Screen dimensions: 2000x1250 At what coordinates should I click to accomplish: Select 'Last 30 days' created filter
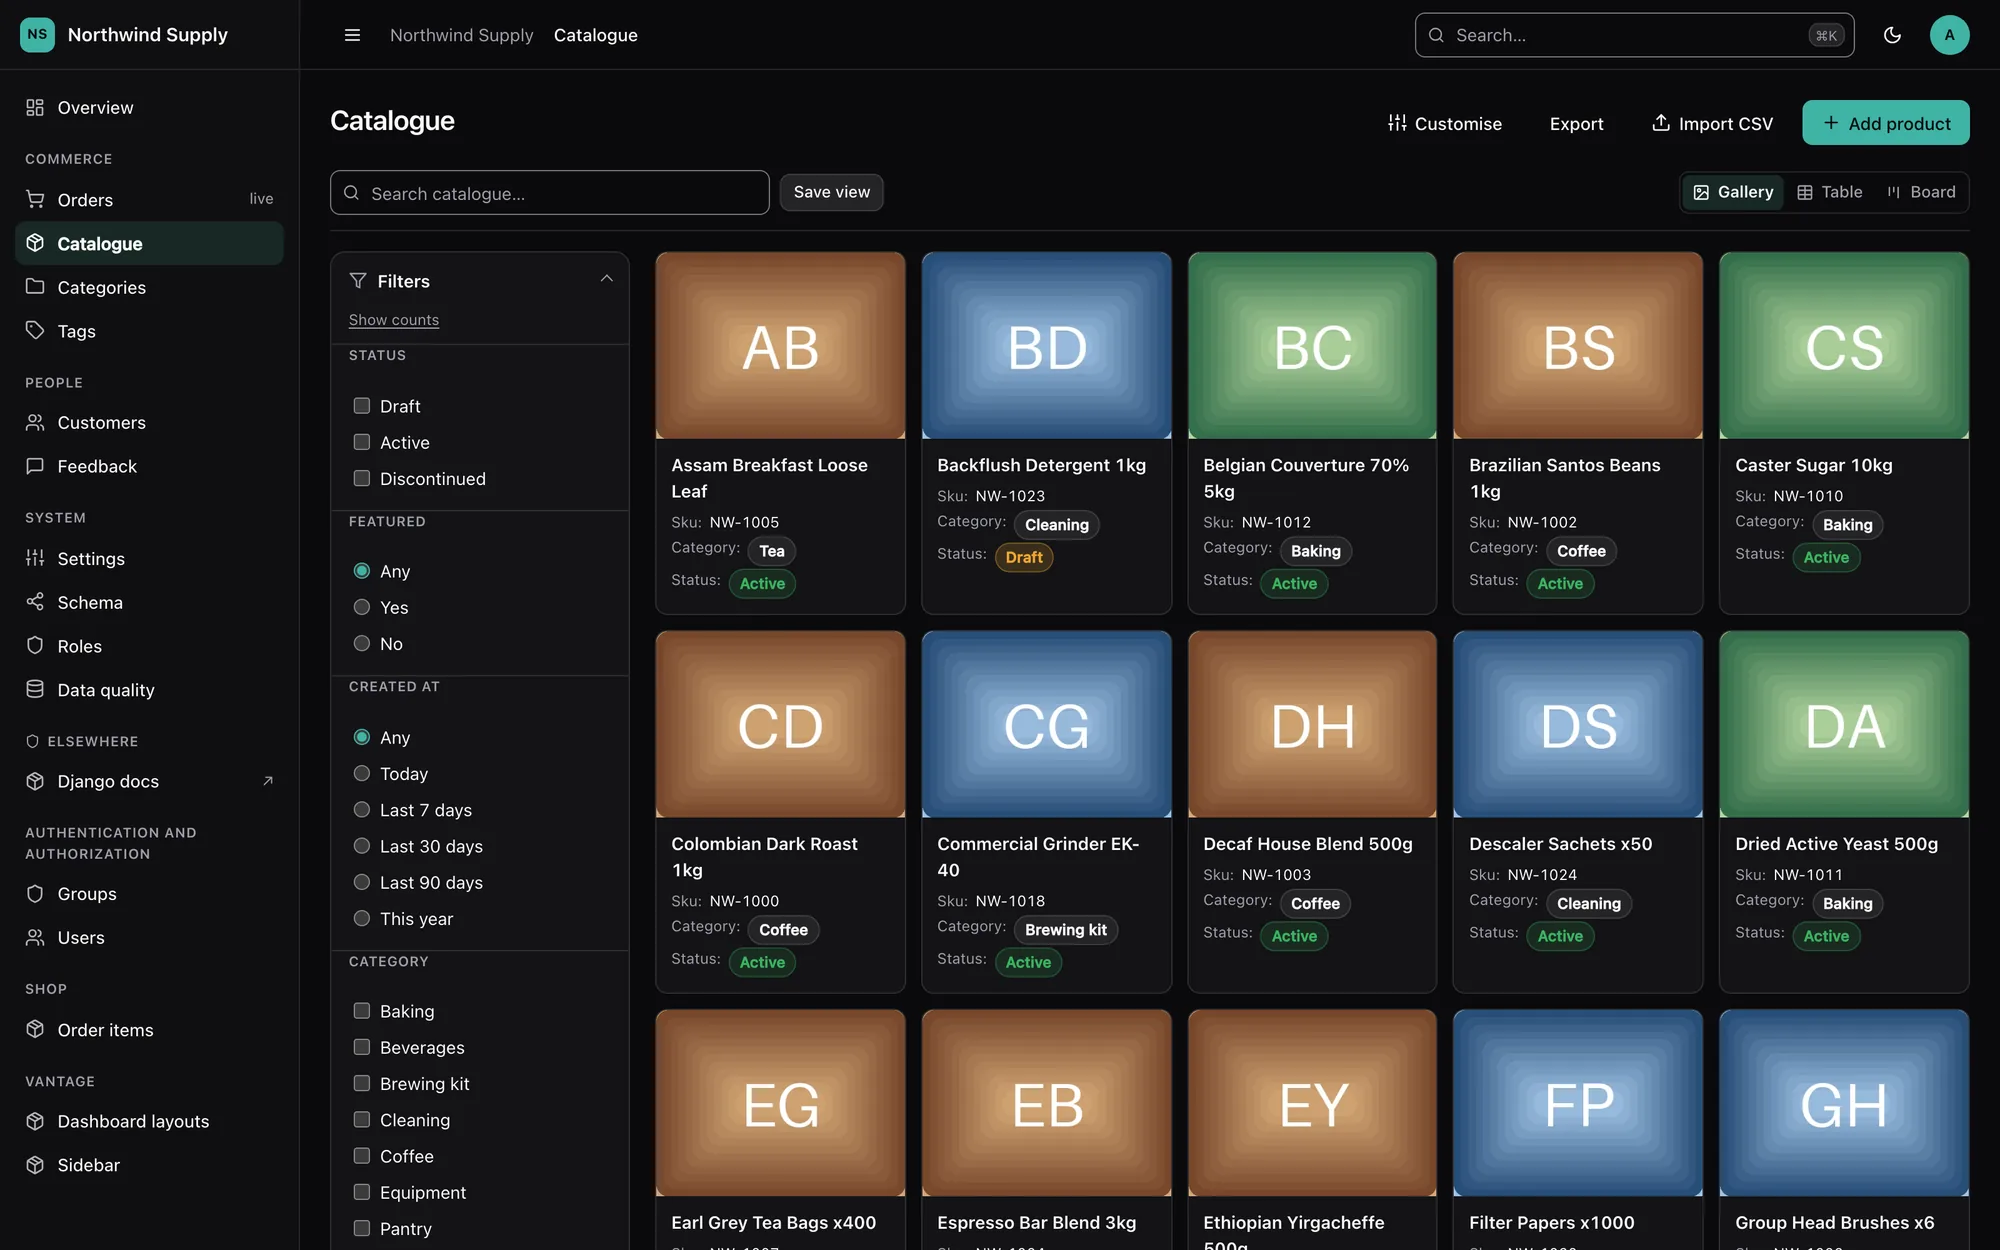tap(362, 846)
